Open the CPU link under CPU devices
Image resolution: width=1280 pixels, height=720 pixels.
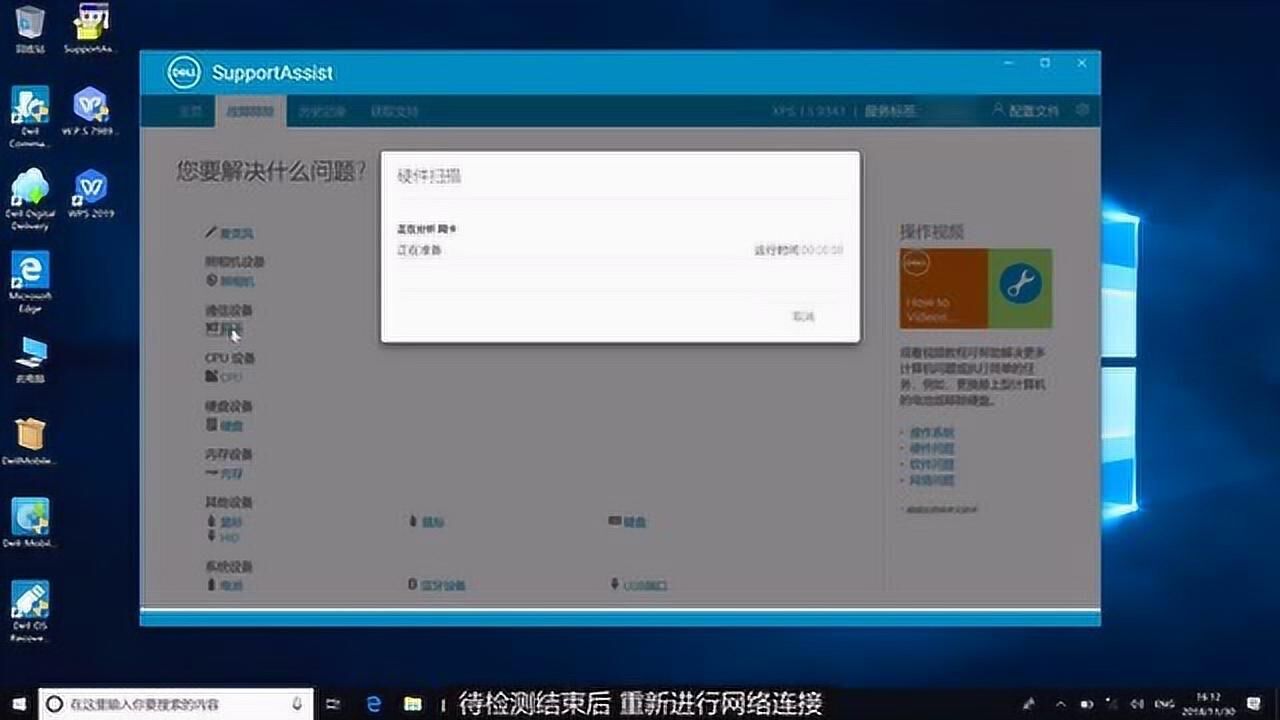click(231, 378)
